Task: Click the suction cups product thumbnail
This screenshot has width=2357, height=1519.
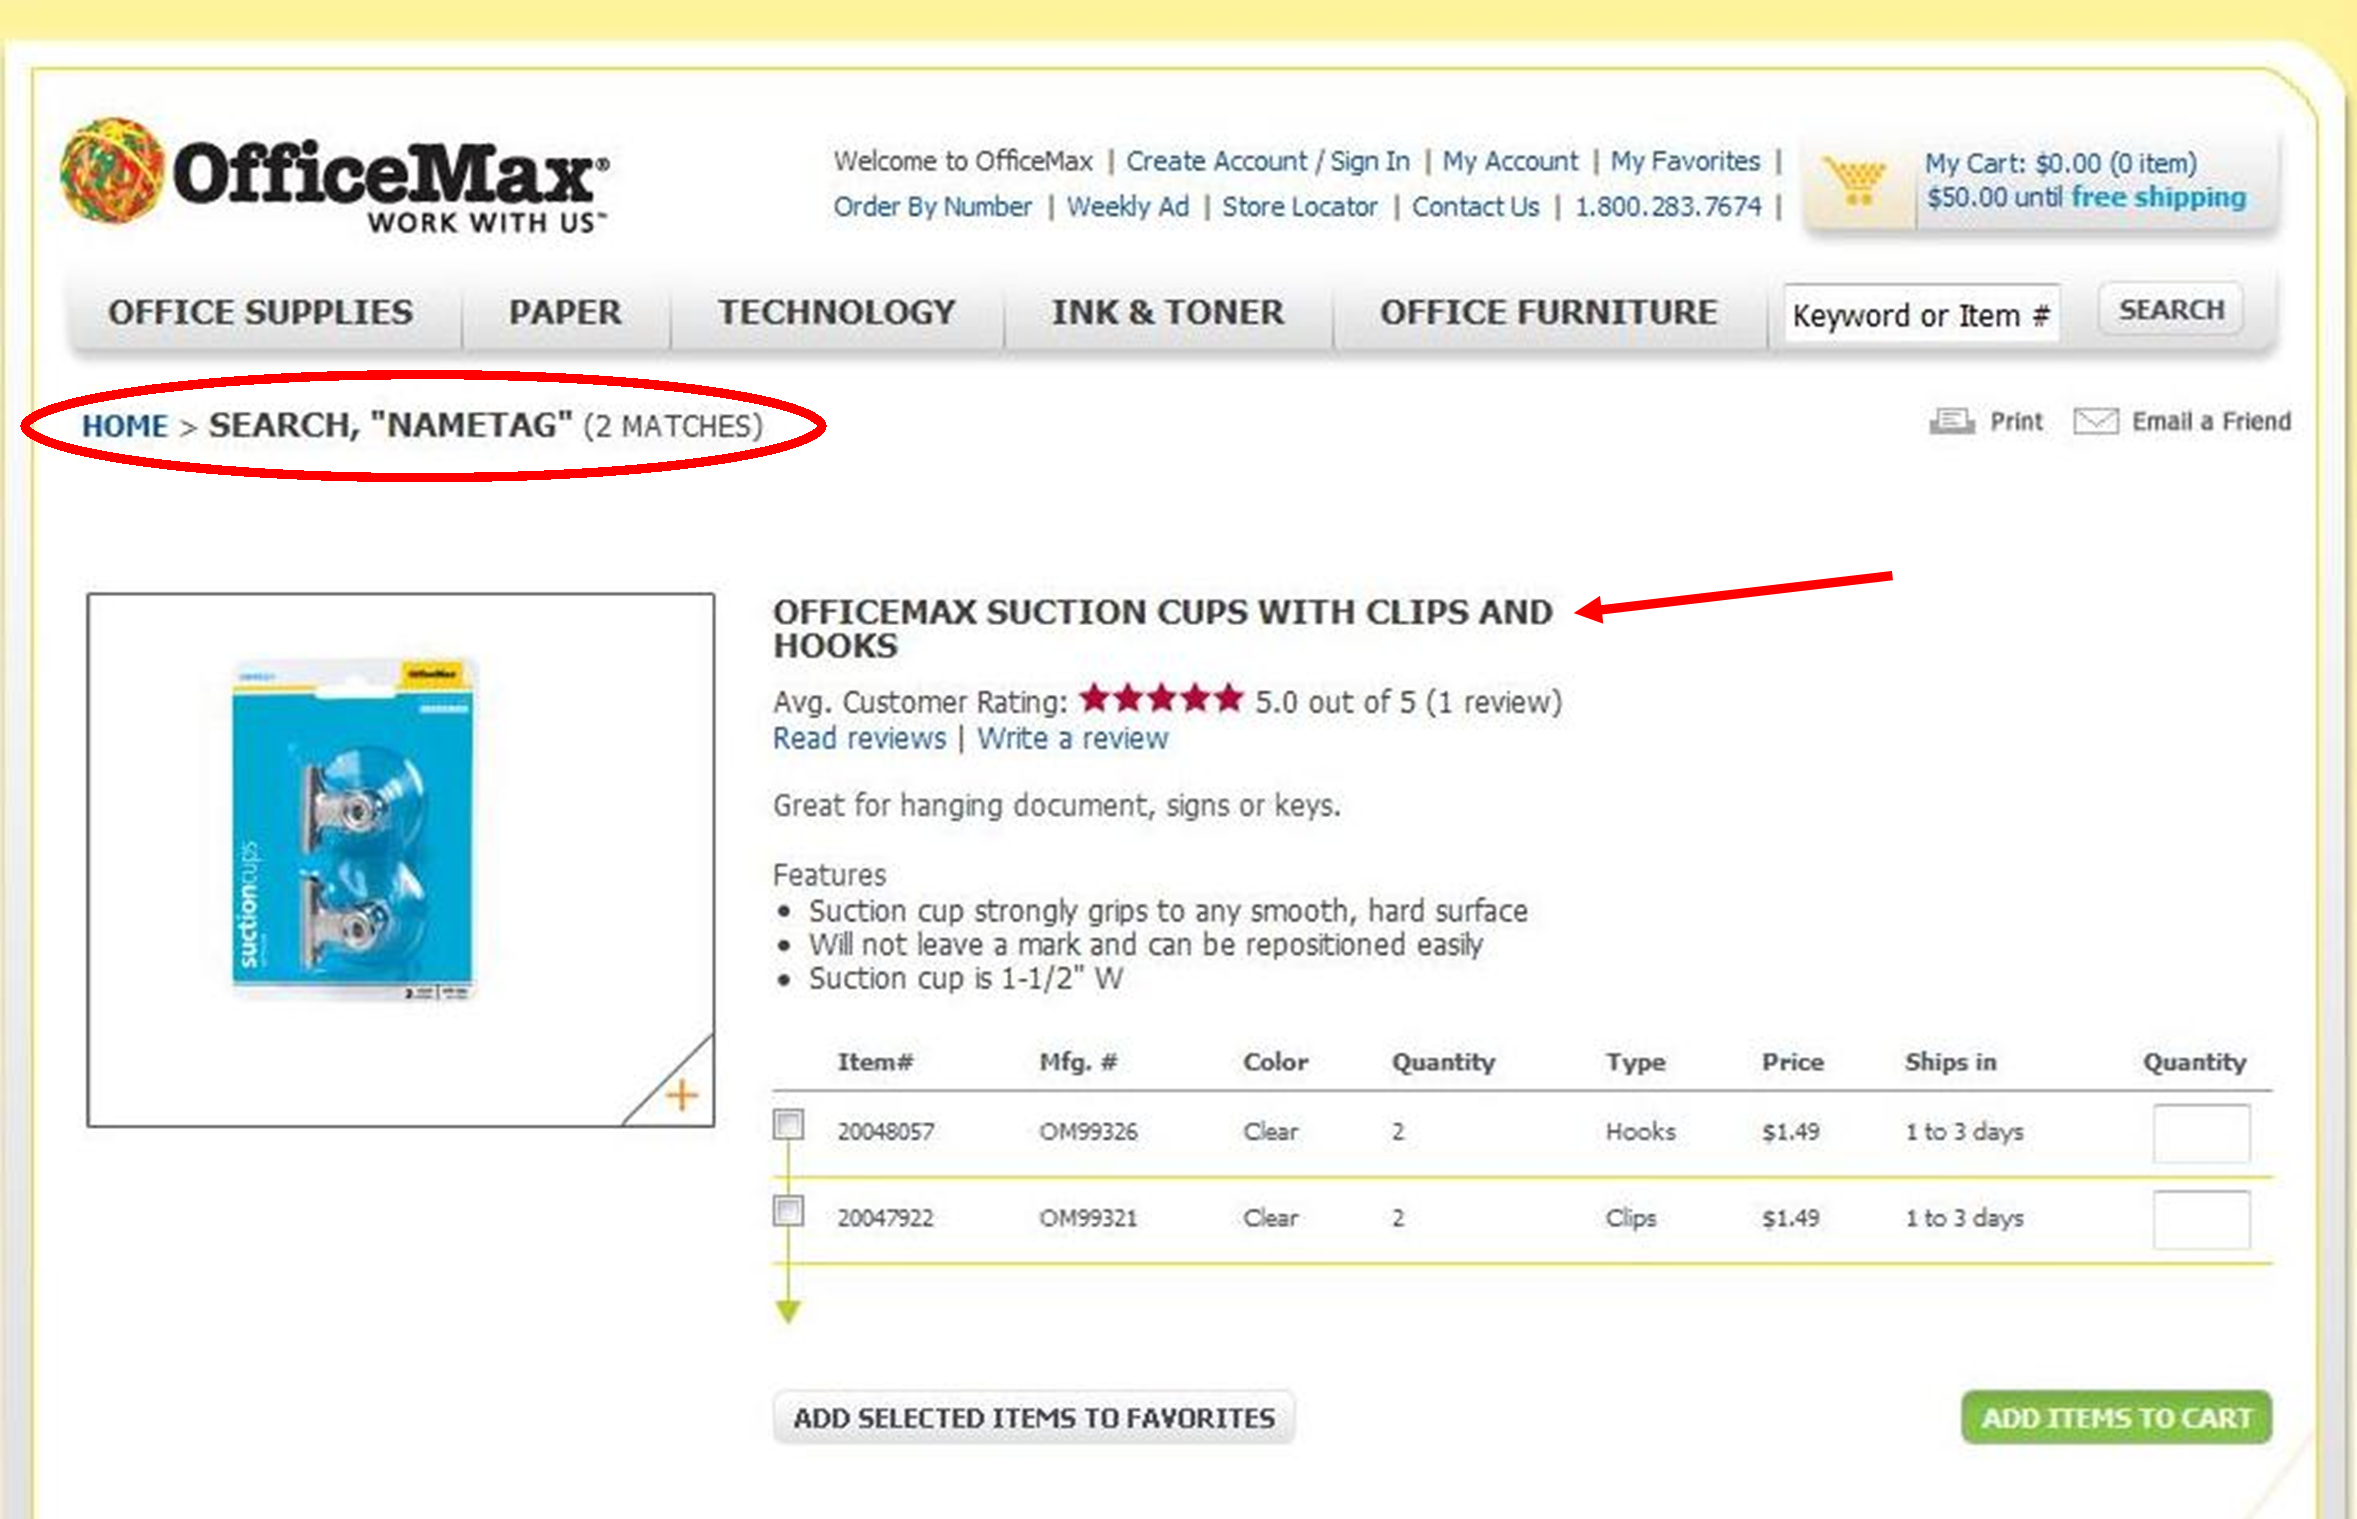Action: pyautogui.click(x=353, y=830)
